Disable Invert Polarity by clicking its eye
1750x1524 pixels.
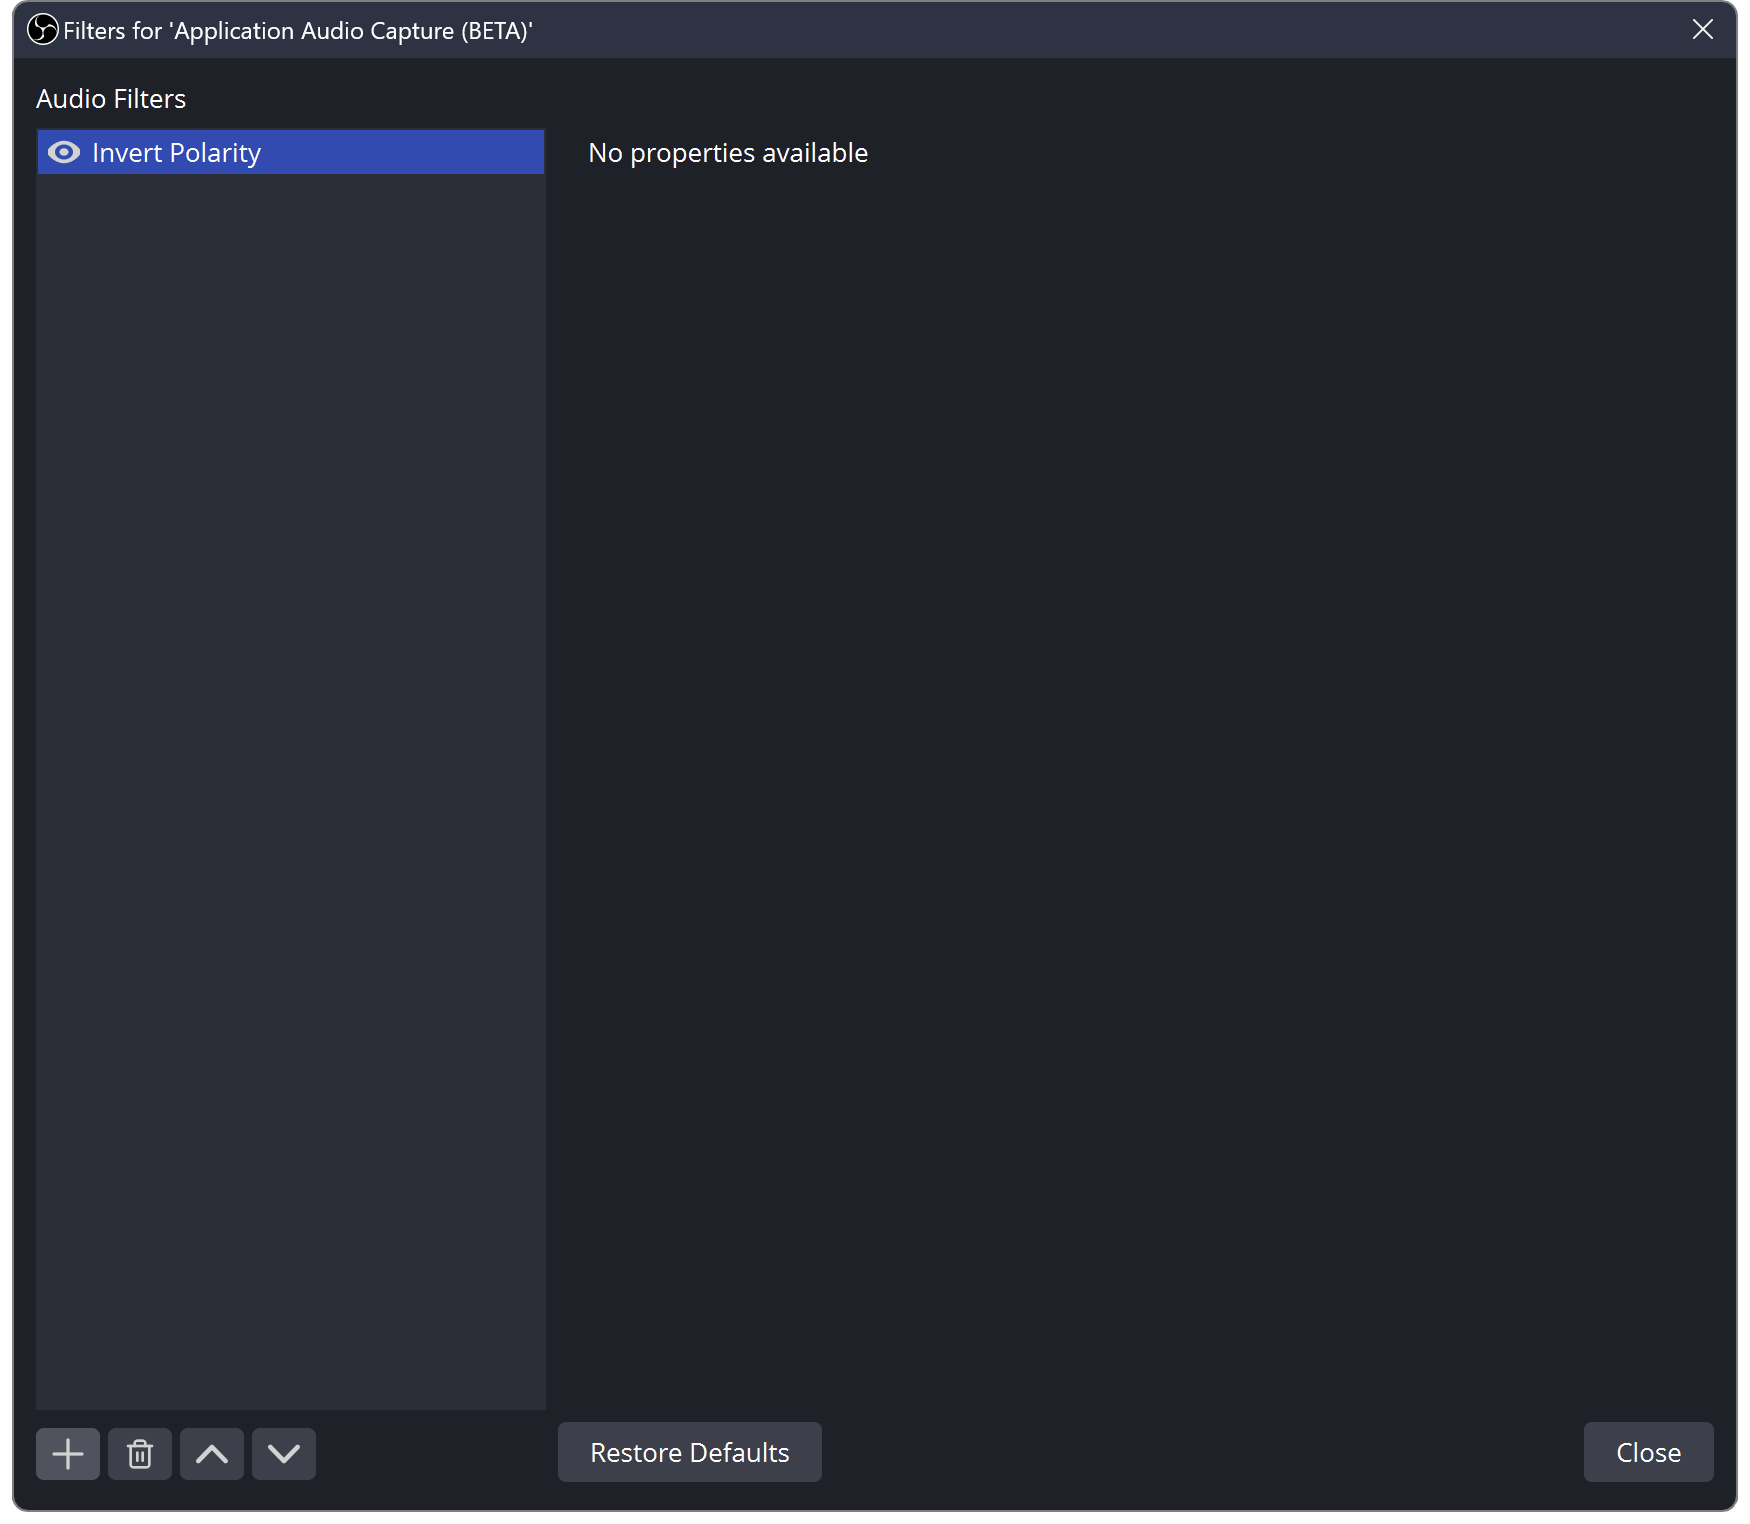pos(64,152)
